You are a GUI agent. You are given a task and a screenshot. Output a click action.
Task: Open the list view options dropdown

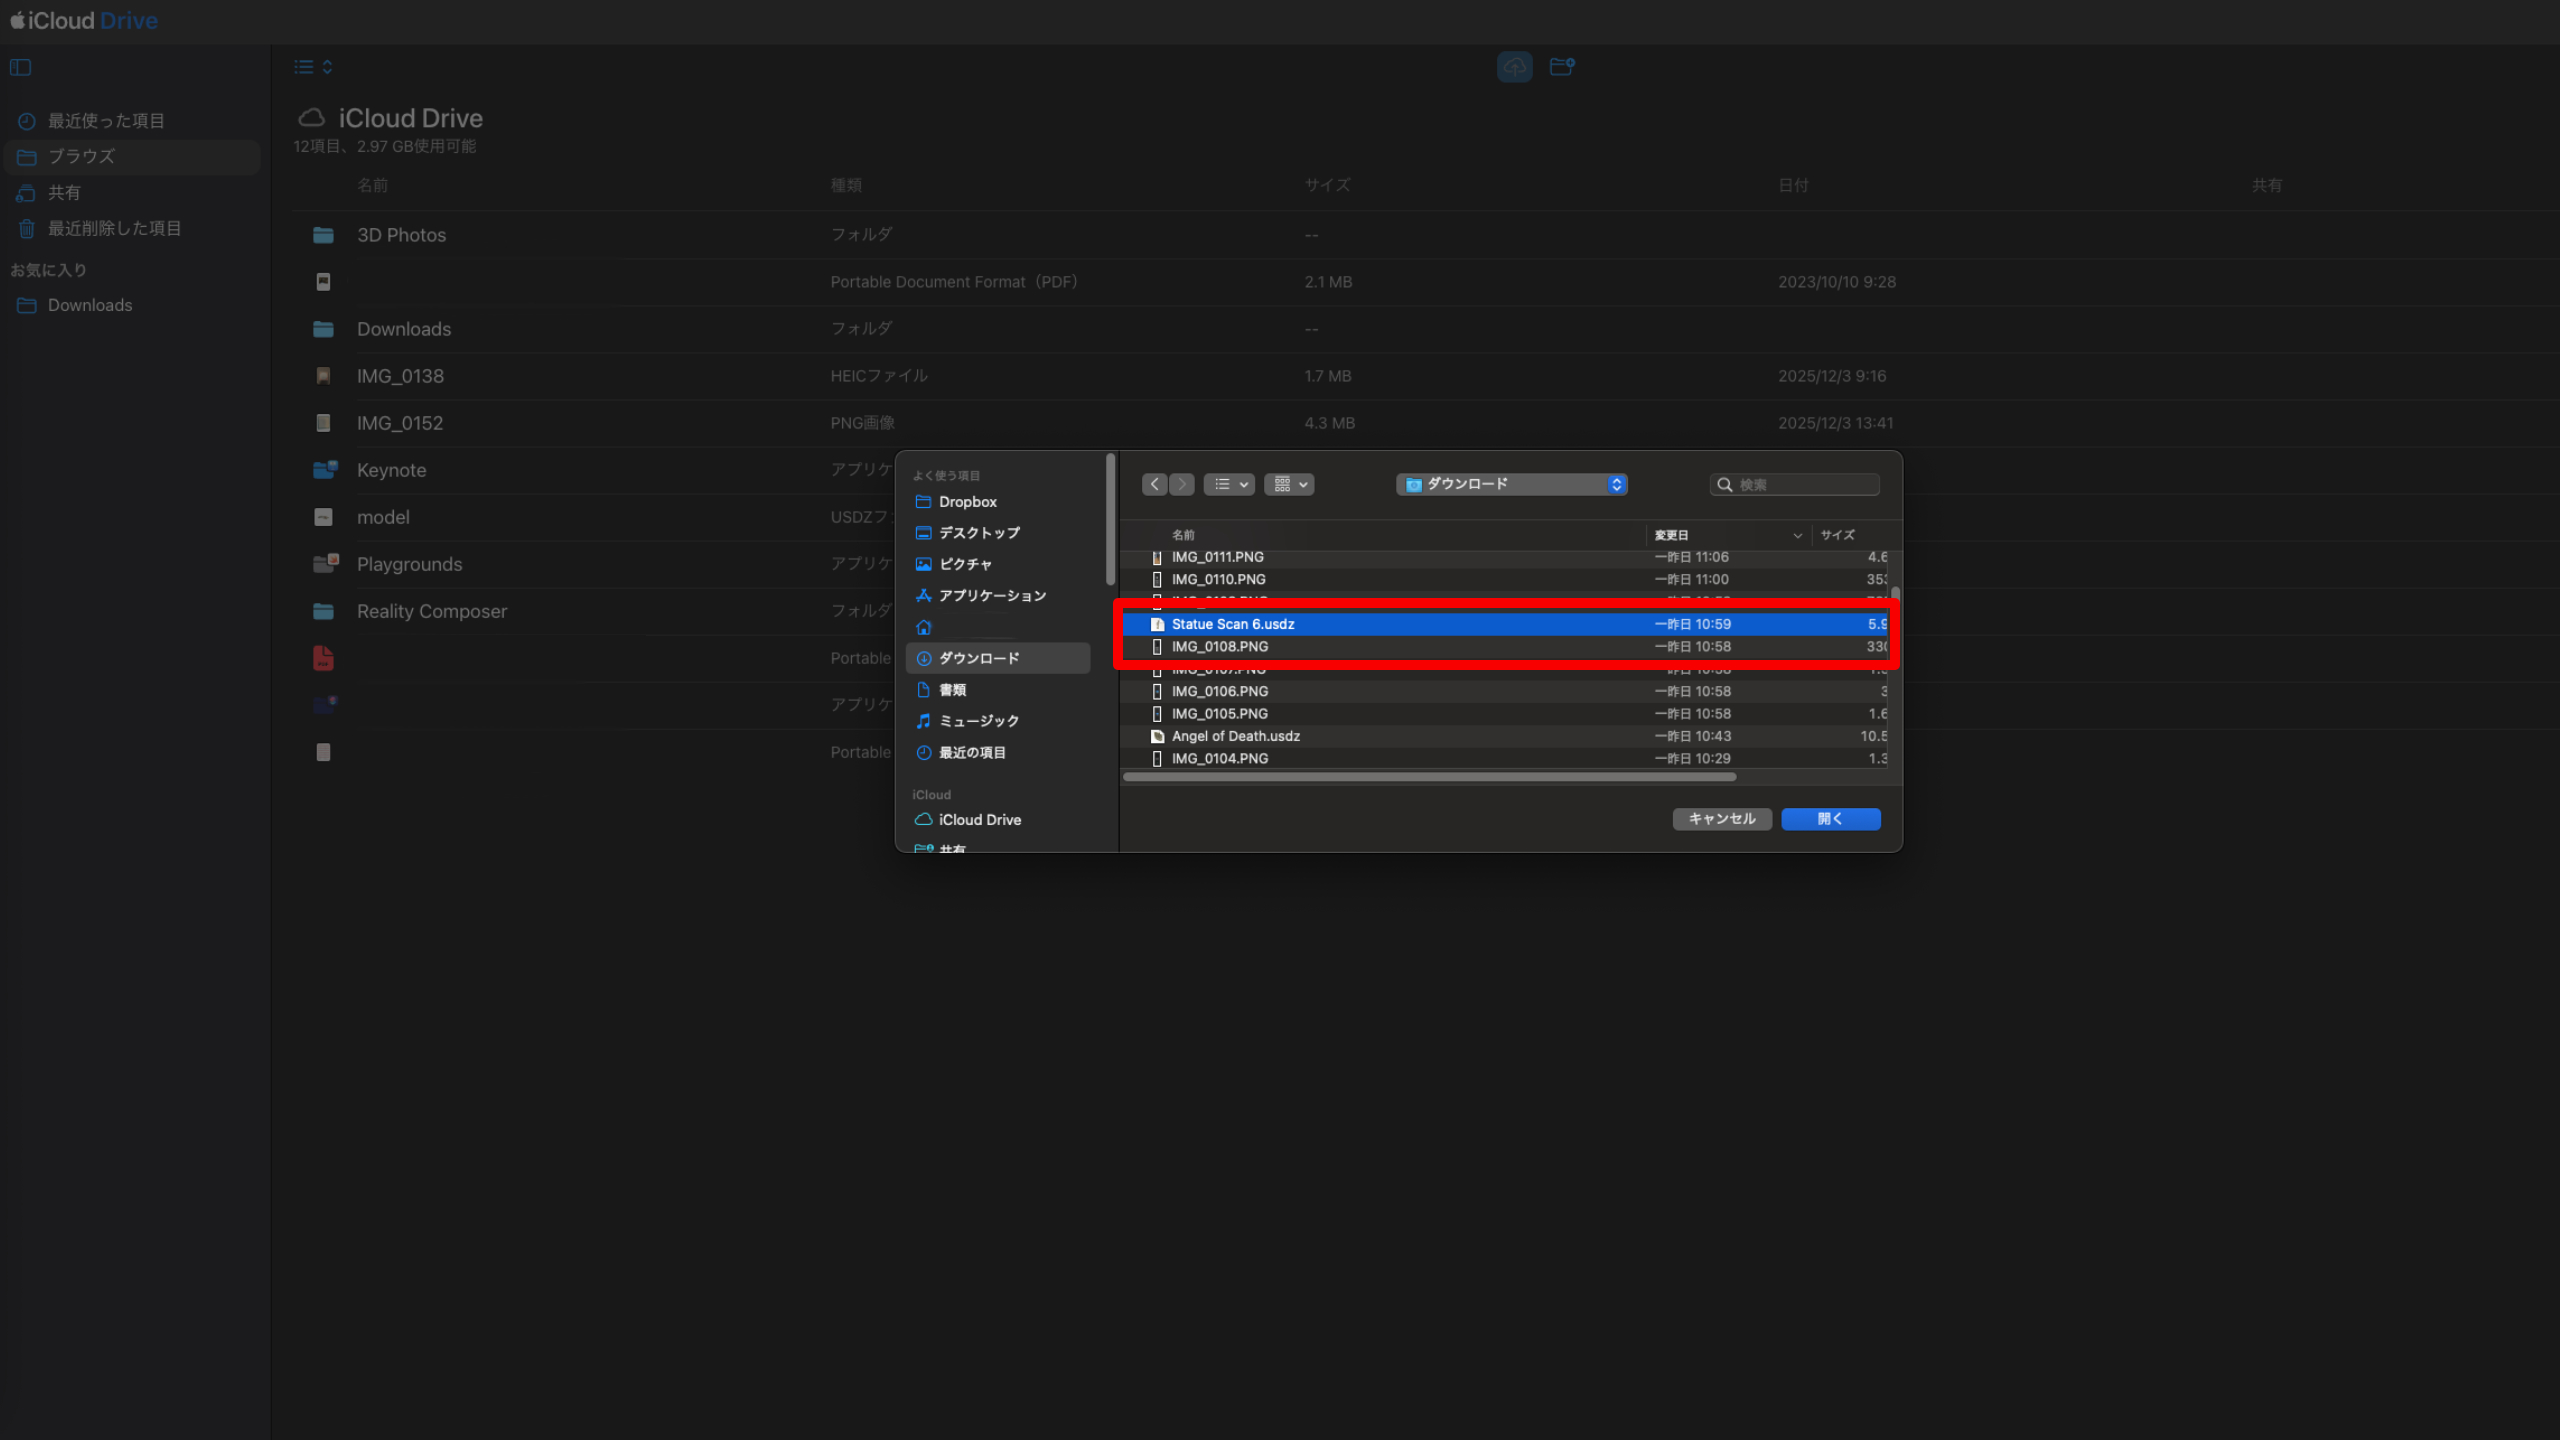[x=1228, y=484]
